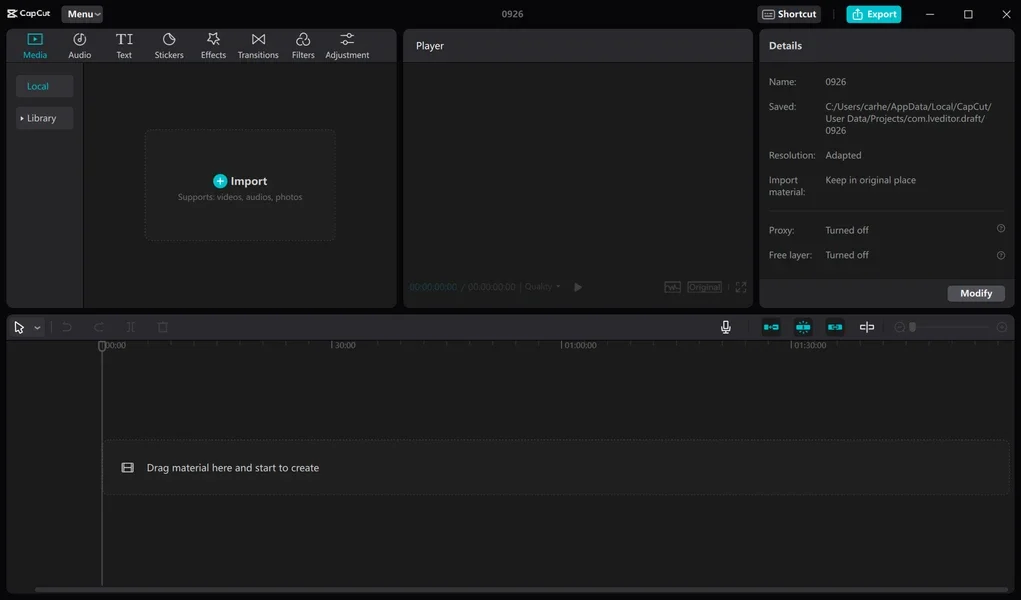The width and height of the screenshot is (1021, 600).
Task: Open the Effects panel
Action: click(212, 44)
